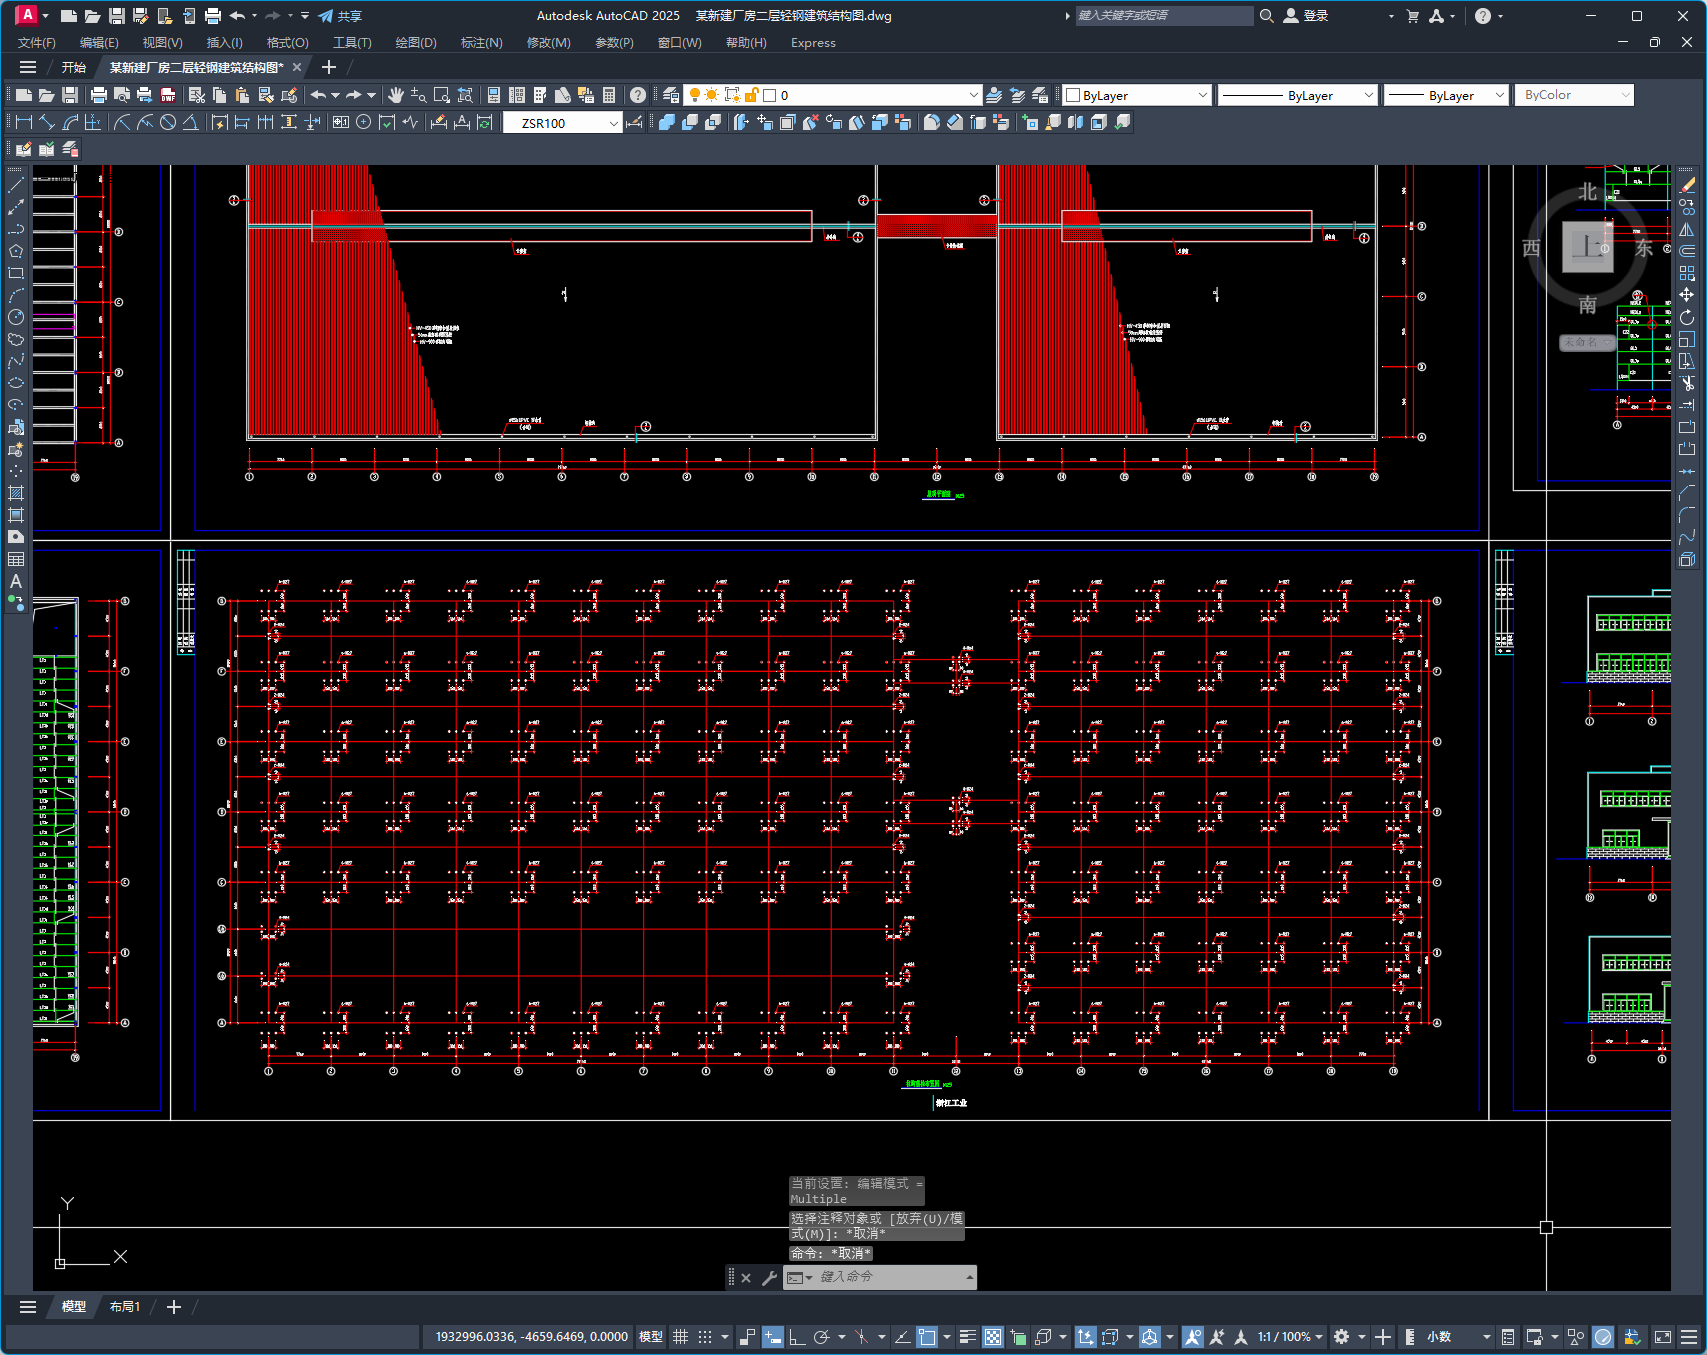Open the Layer Properties Manager icon
The width and height of the screenshot is (1707, 1355).
click(671, 95)
